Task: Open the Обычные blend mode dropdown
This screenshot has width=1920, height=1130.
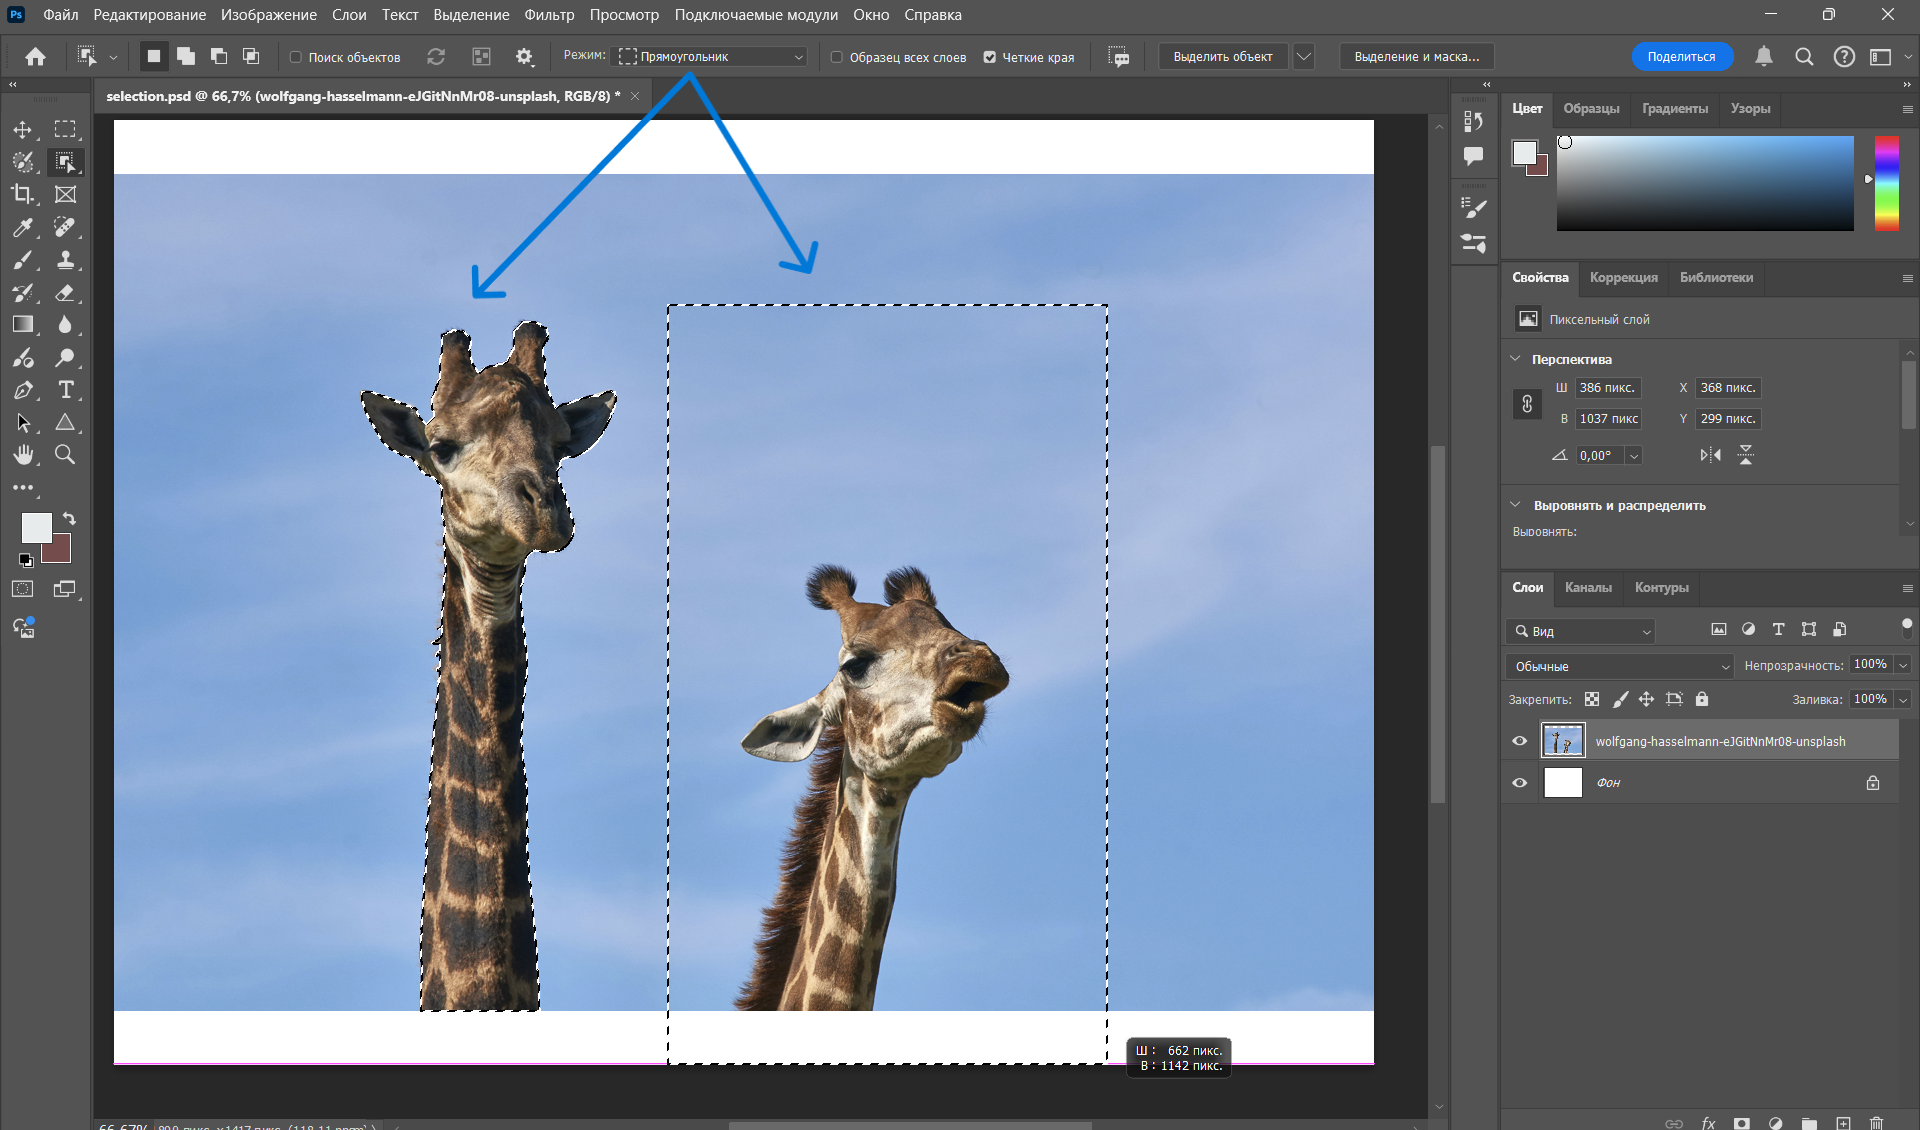Action: [x=1619, y=666]
